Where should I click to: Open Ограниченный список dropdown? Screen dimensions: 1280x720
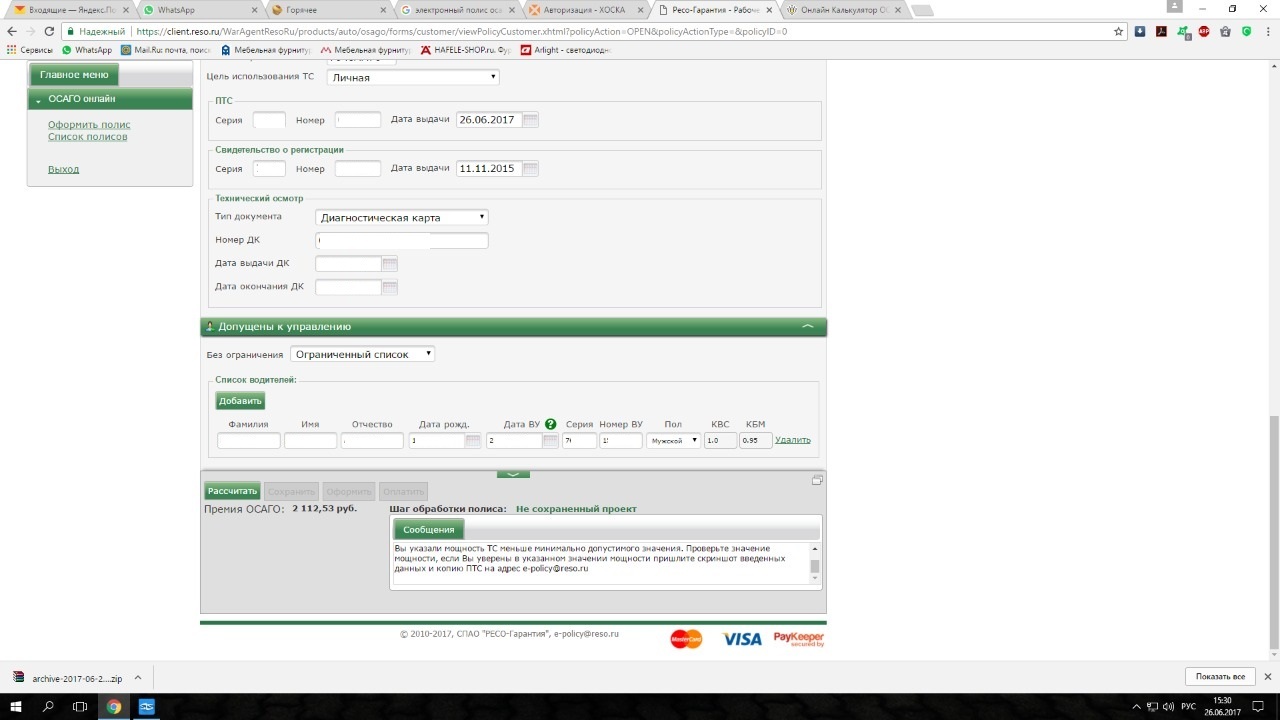tap(362, 354)
